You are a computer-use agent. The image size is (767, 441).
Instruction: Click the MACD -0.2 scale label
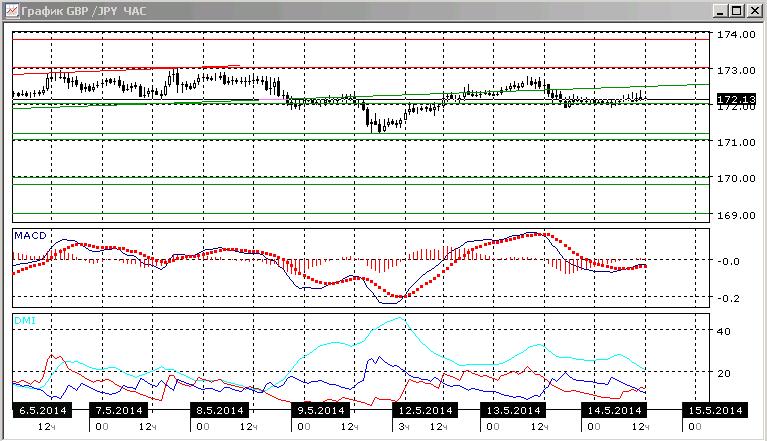pos(729,298)
